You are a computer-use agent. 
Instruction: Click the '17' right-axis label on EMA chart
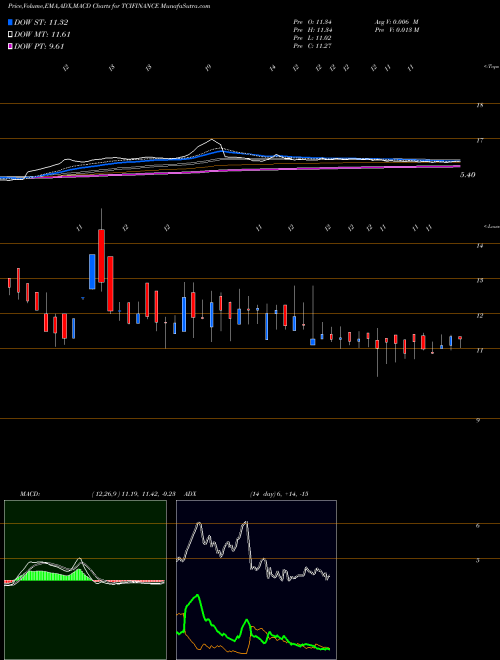click(x=479, y=141)
